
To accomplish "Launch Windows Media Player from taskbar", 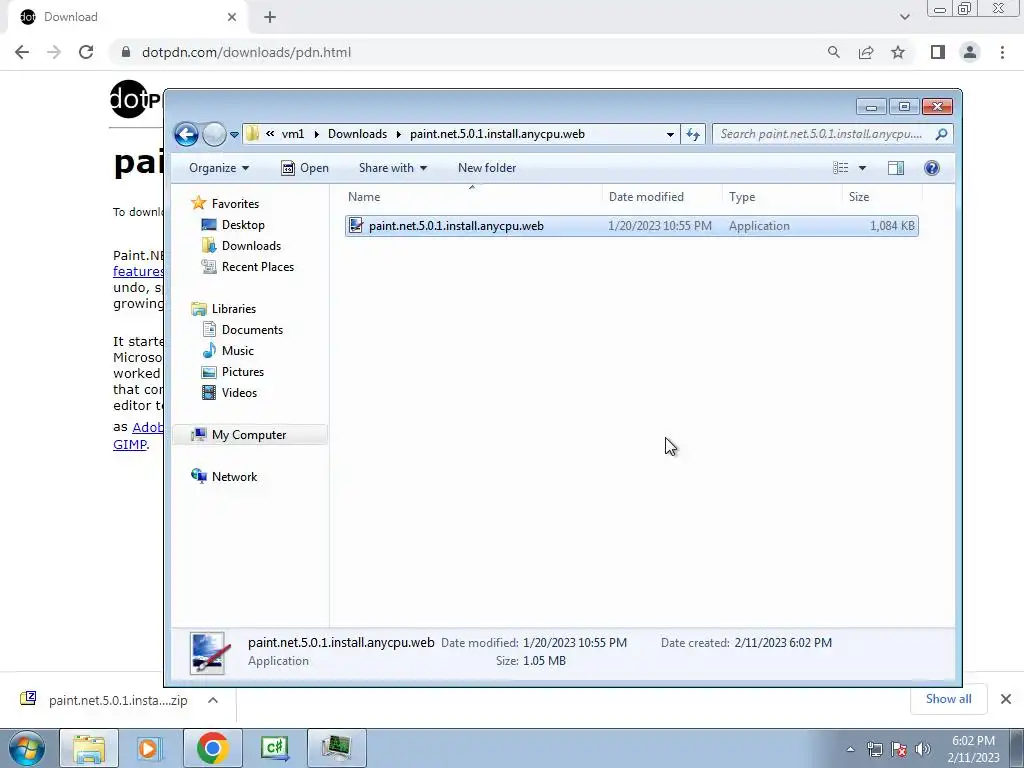I will click(150, 748).
